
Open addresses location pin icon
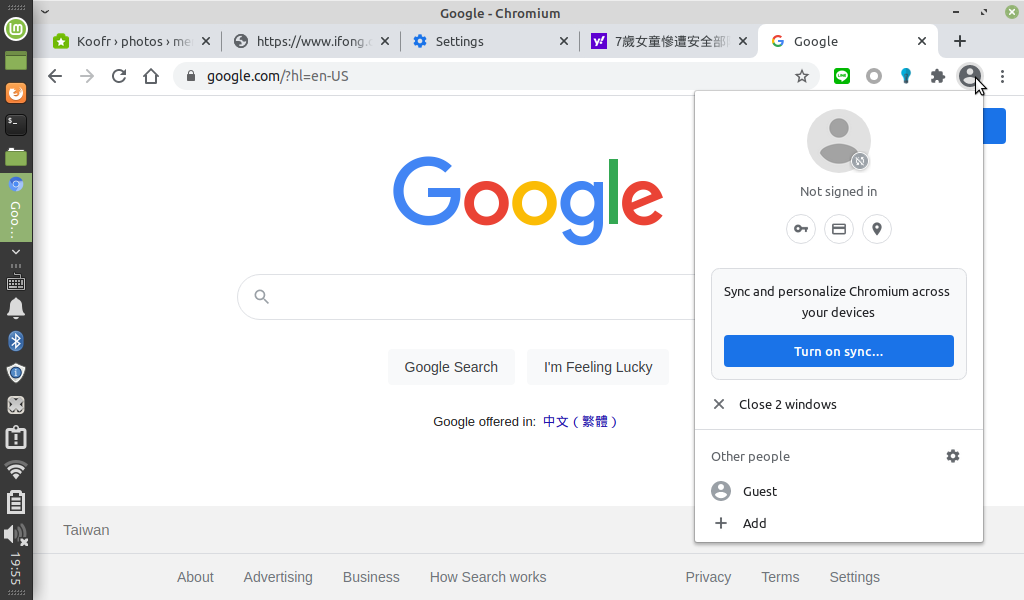point(877,229)
